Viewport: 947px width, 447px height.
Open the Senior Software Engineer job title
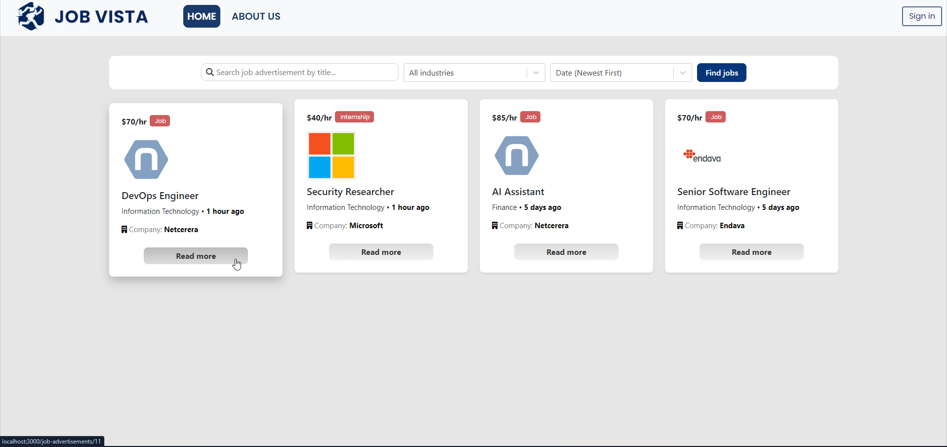coord(733,192)
